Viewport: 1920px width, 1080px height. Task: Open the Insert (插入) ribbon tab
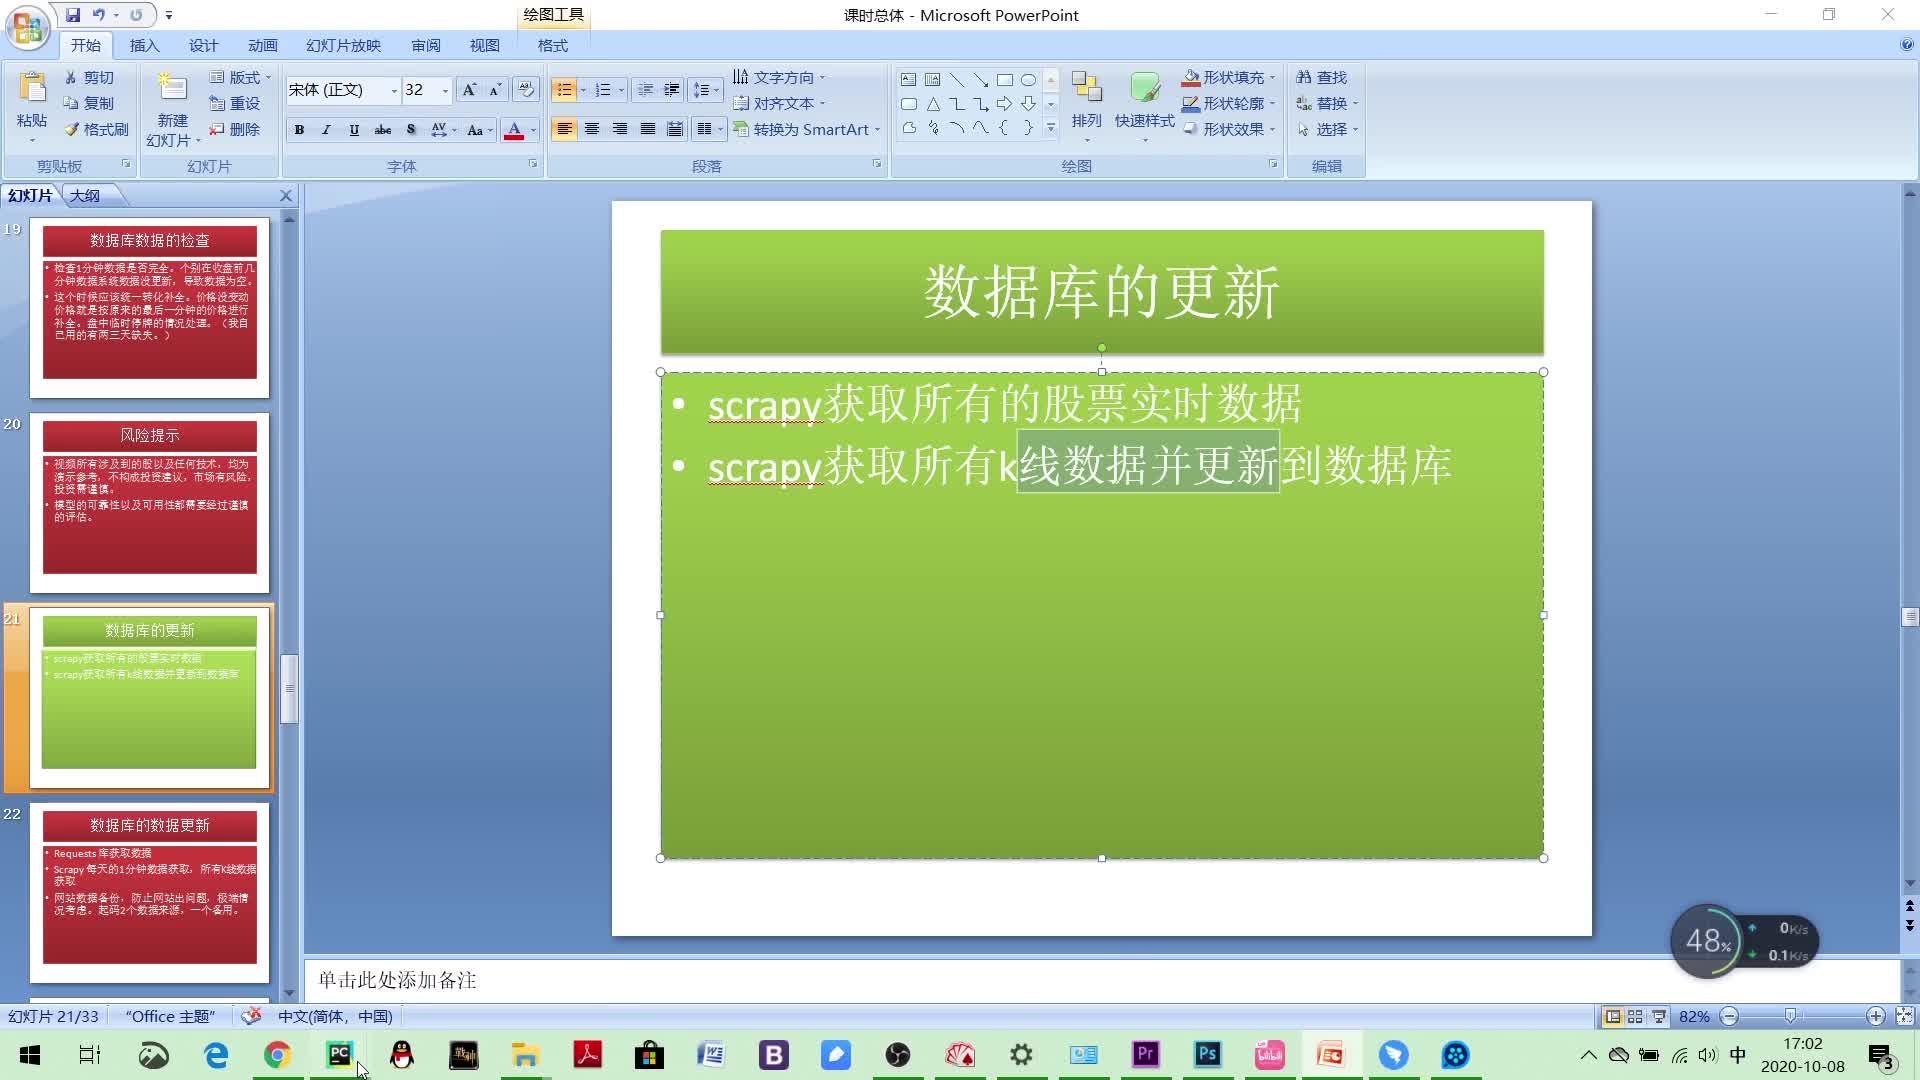point(144,45)
